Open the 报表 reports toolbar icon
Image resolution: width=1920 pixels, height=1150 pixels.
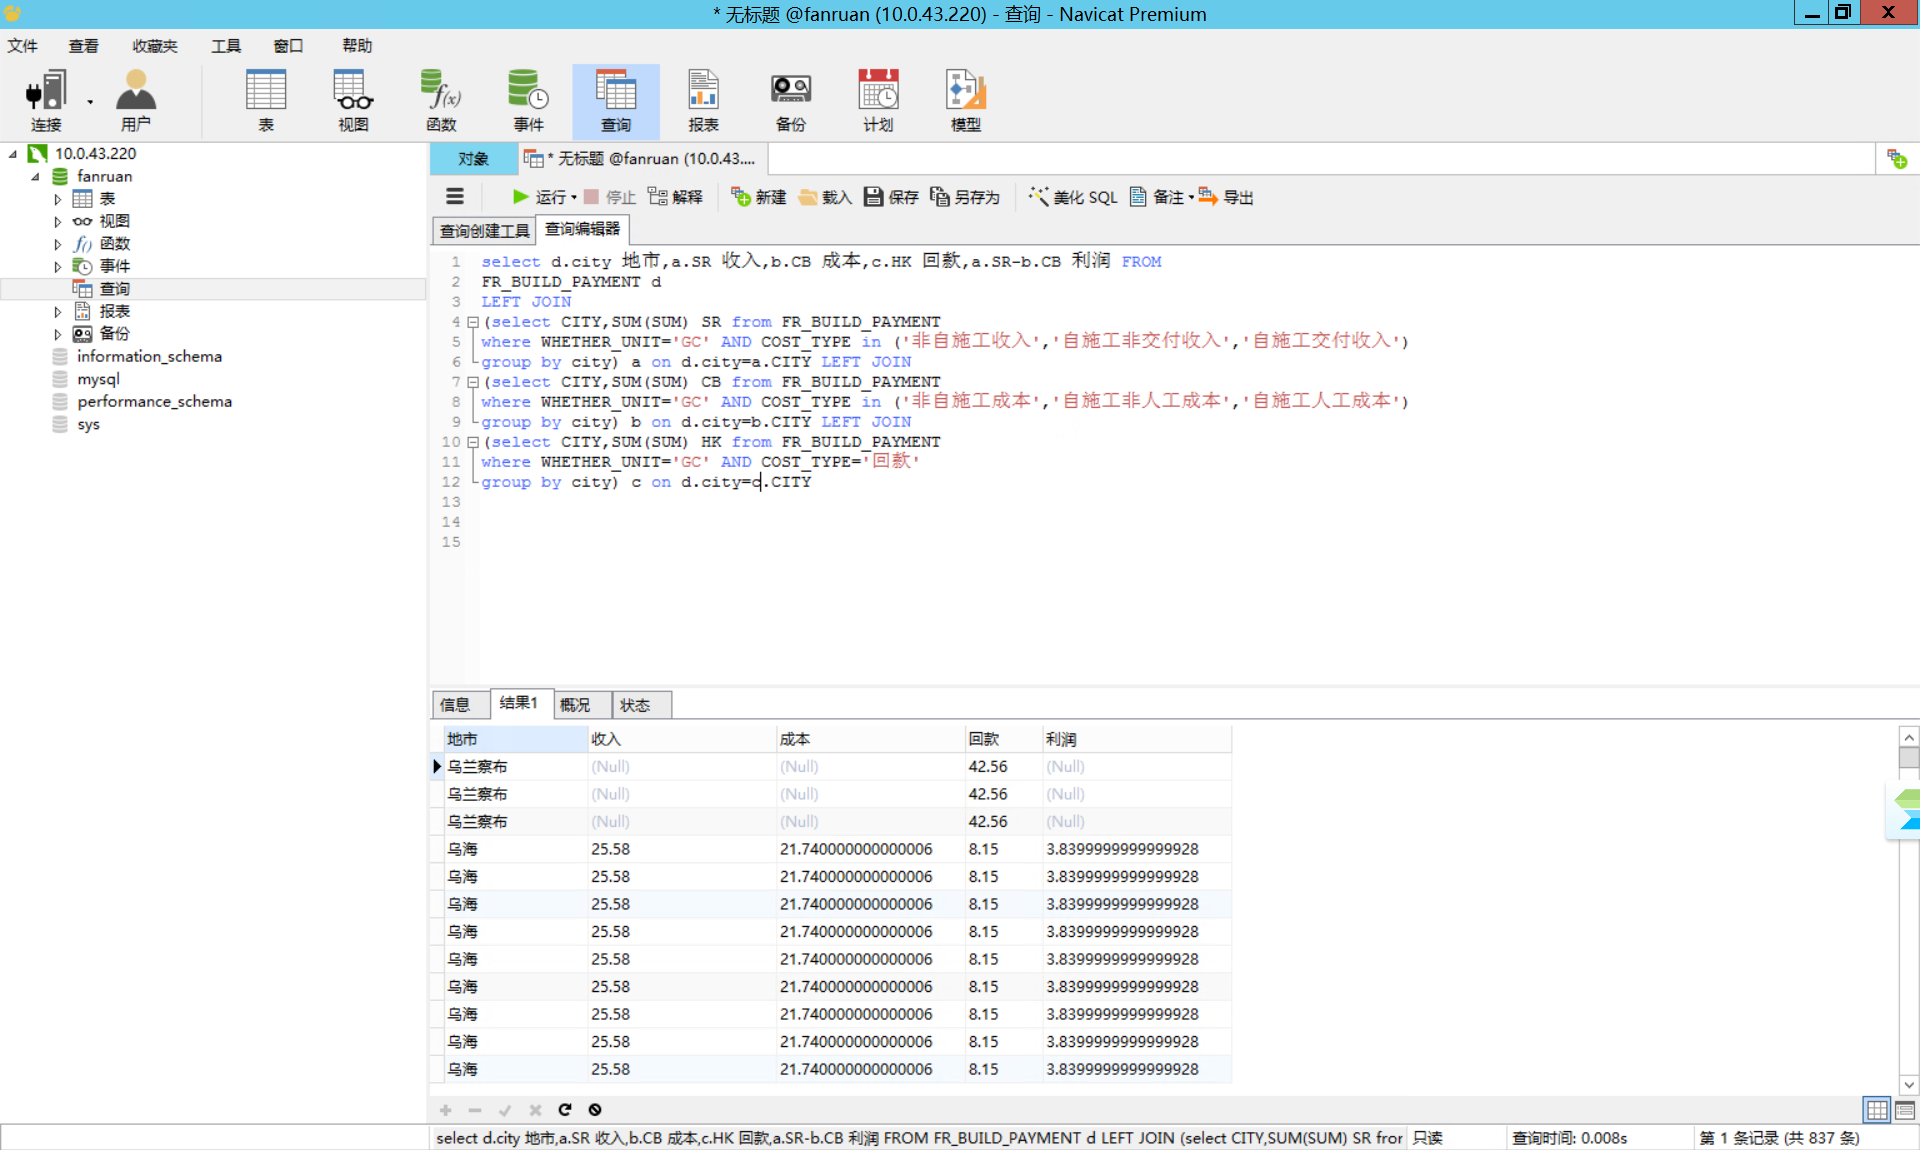tap(703, 100)
